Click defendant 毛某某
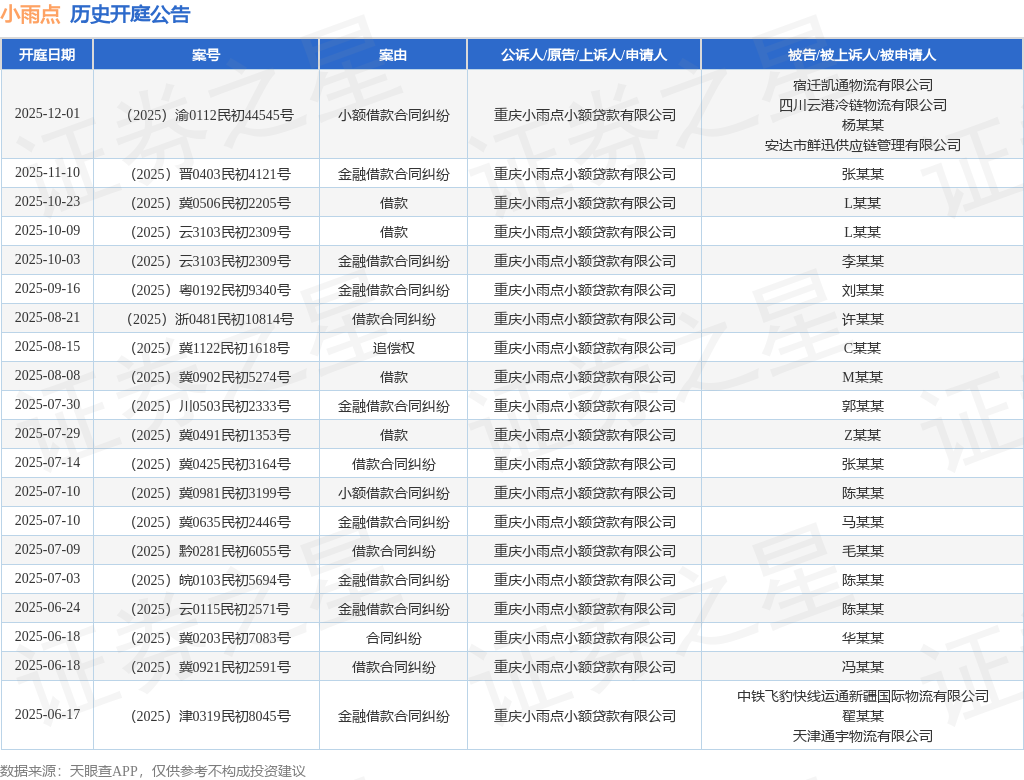1024x780 pixels. point(863,551)
